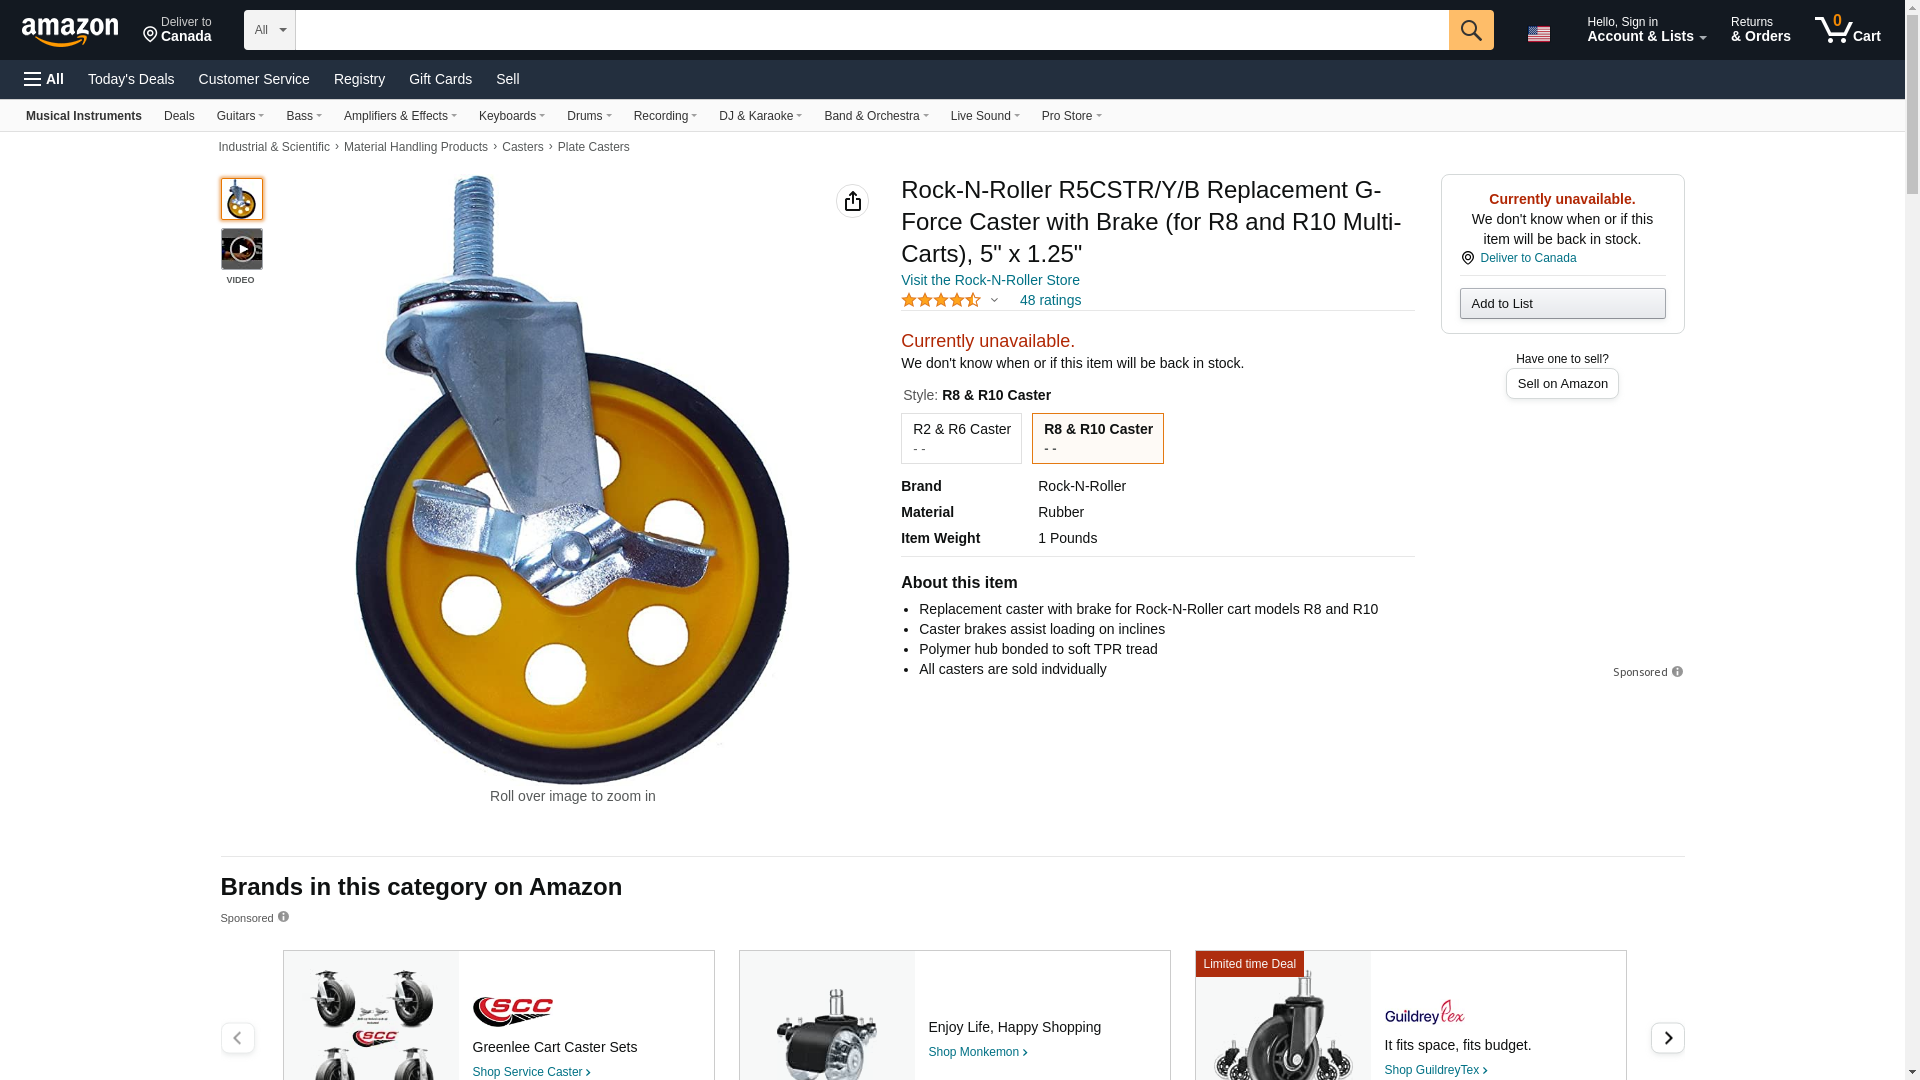This screenshot has height=1080, width=1920.
Task: Expand the star rating breakdown popover
Action: [993, 300]
